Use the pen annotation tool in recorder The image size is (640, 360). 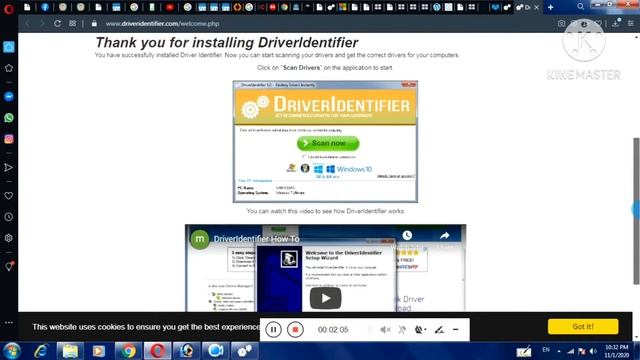[439, 329]
